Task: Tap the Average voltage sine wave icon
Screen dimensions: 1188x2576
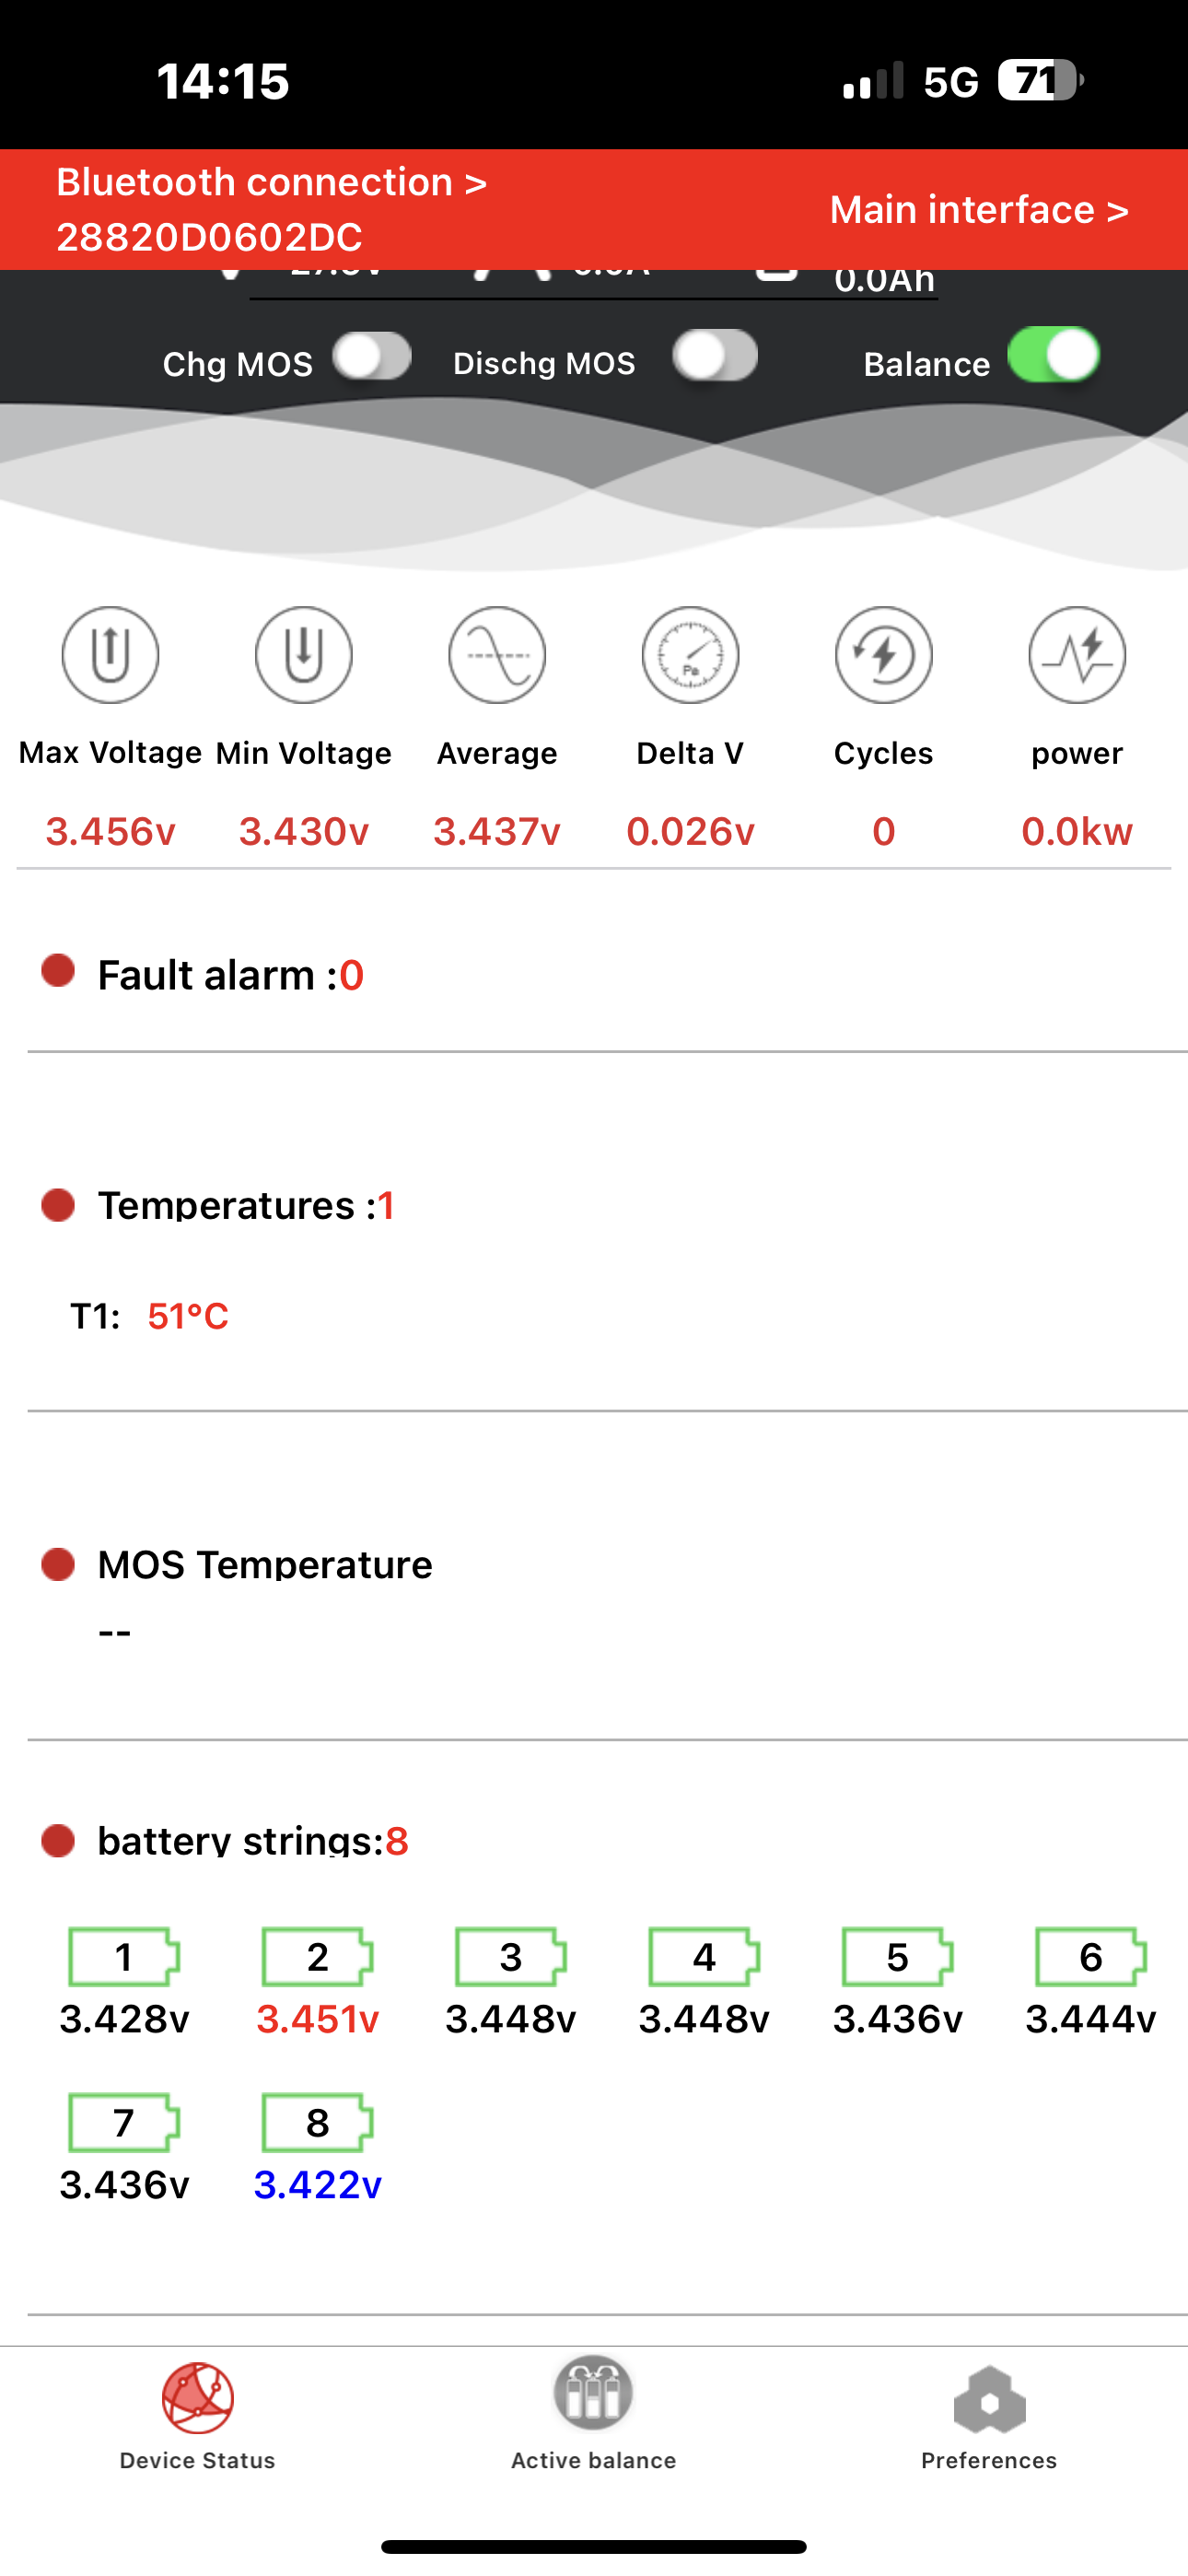Action: pyautogui.click(x=497, y=655)
